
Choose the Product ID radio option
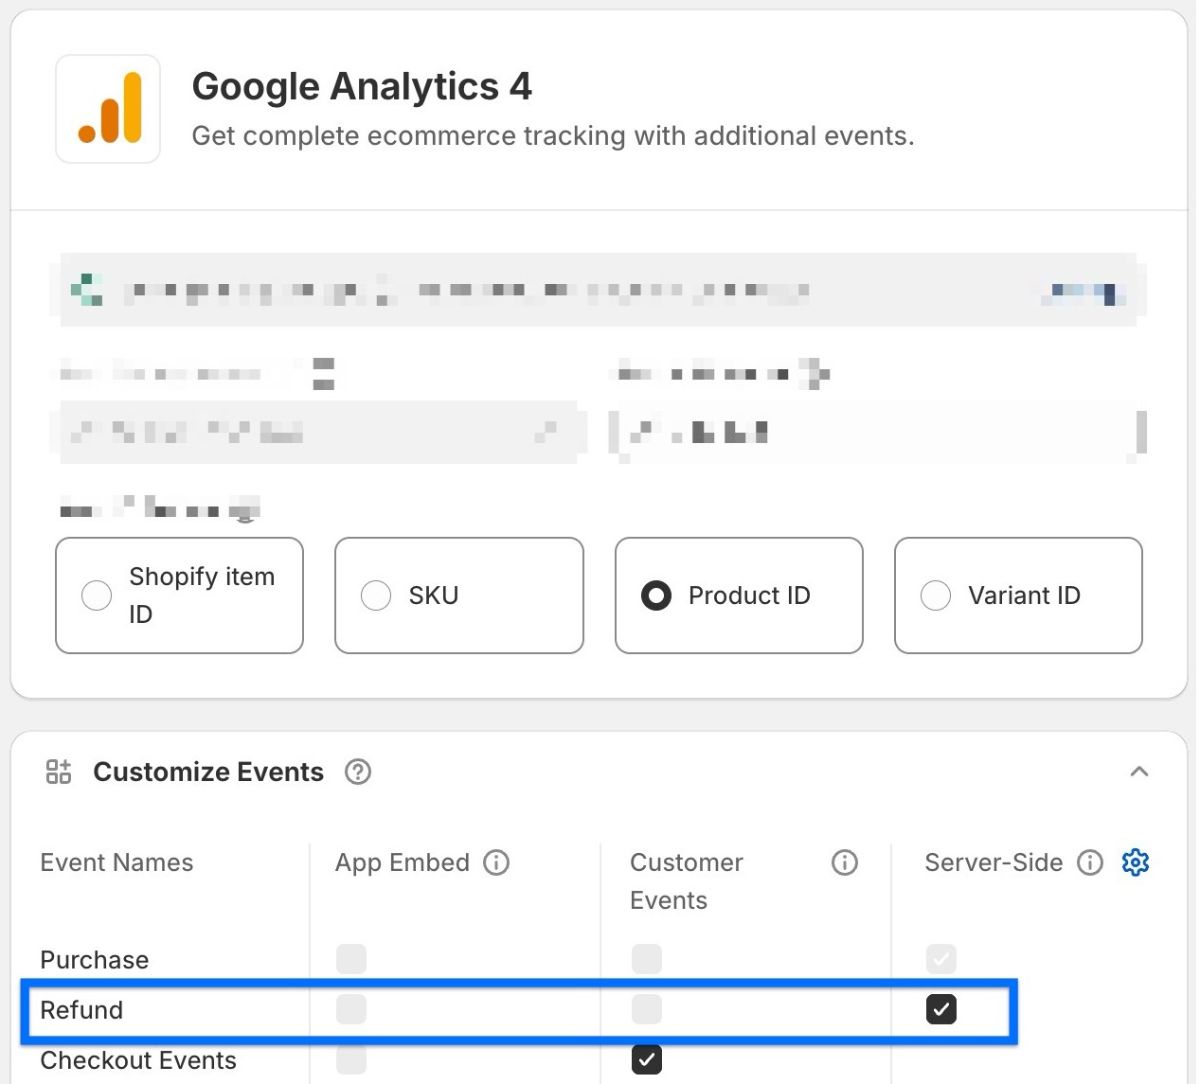click(656, 595)
